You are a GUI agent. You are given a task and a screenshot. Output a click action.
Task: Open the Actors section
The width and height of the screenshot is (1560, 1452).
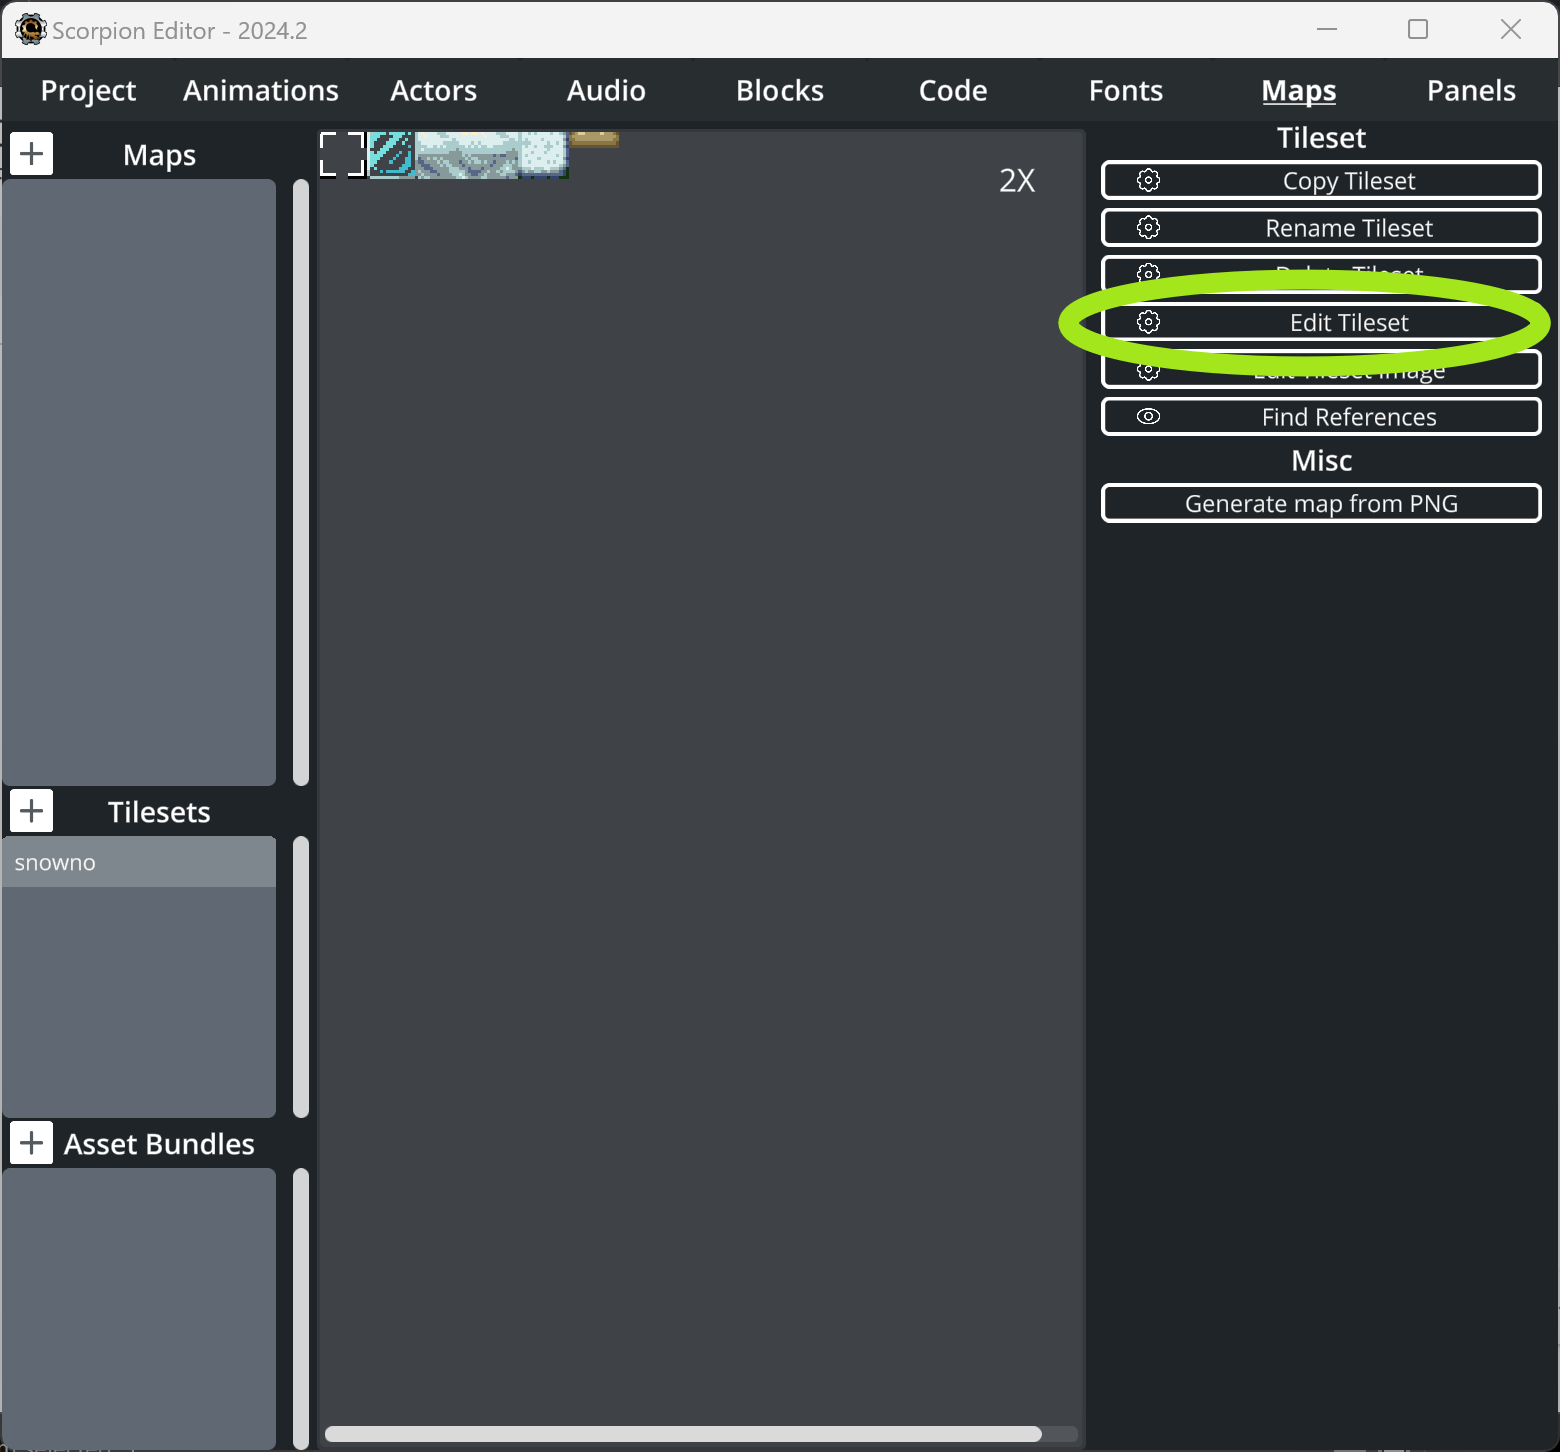pos(433,90)
